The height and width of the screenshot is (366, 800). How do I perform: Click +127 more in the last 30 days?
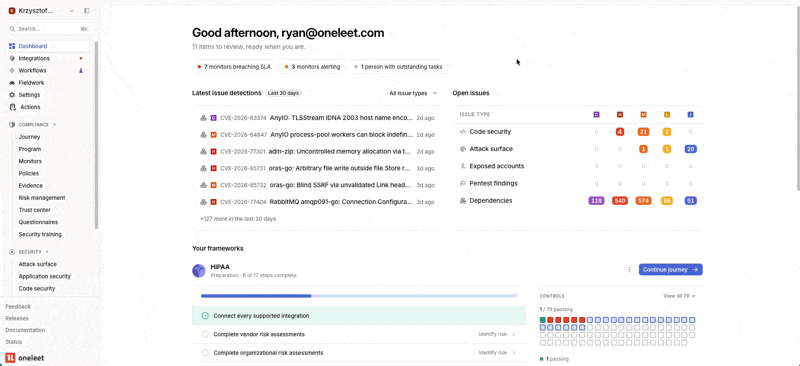click(238, 218)
